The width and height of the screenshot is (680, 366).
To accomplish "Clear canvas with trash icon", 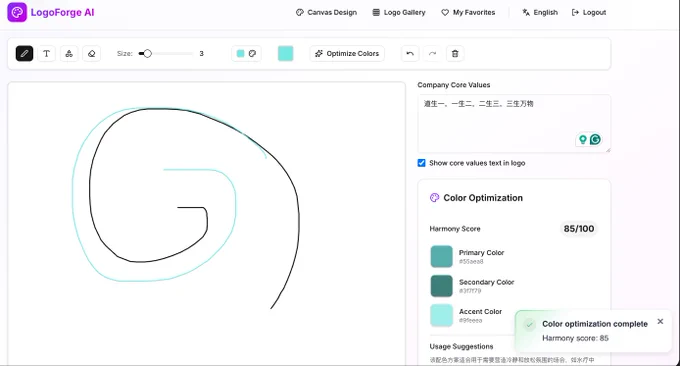I will pyautogui.click(x=455, y=53).
